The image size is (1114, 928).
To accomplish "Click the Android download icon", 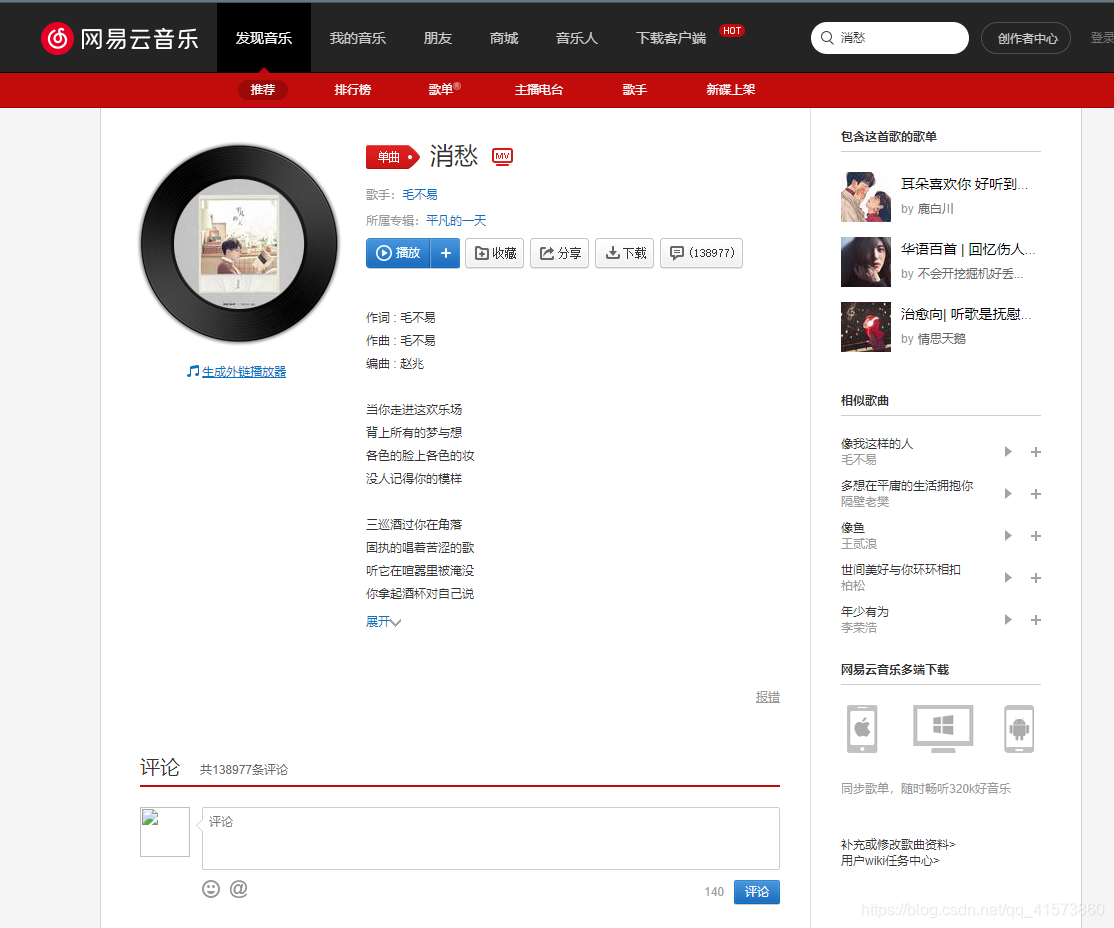I will coord(1019,728).
